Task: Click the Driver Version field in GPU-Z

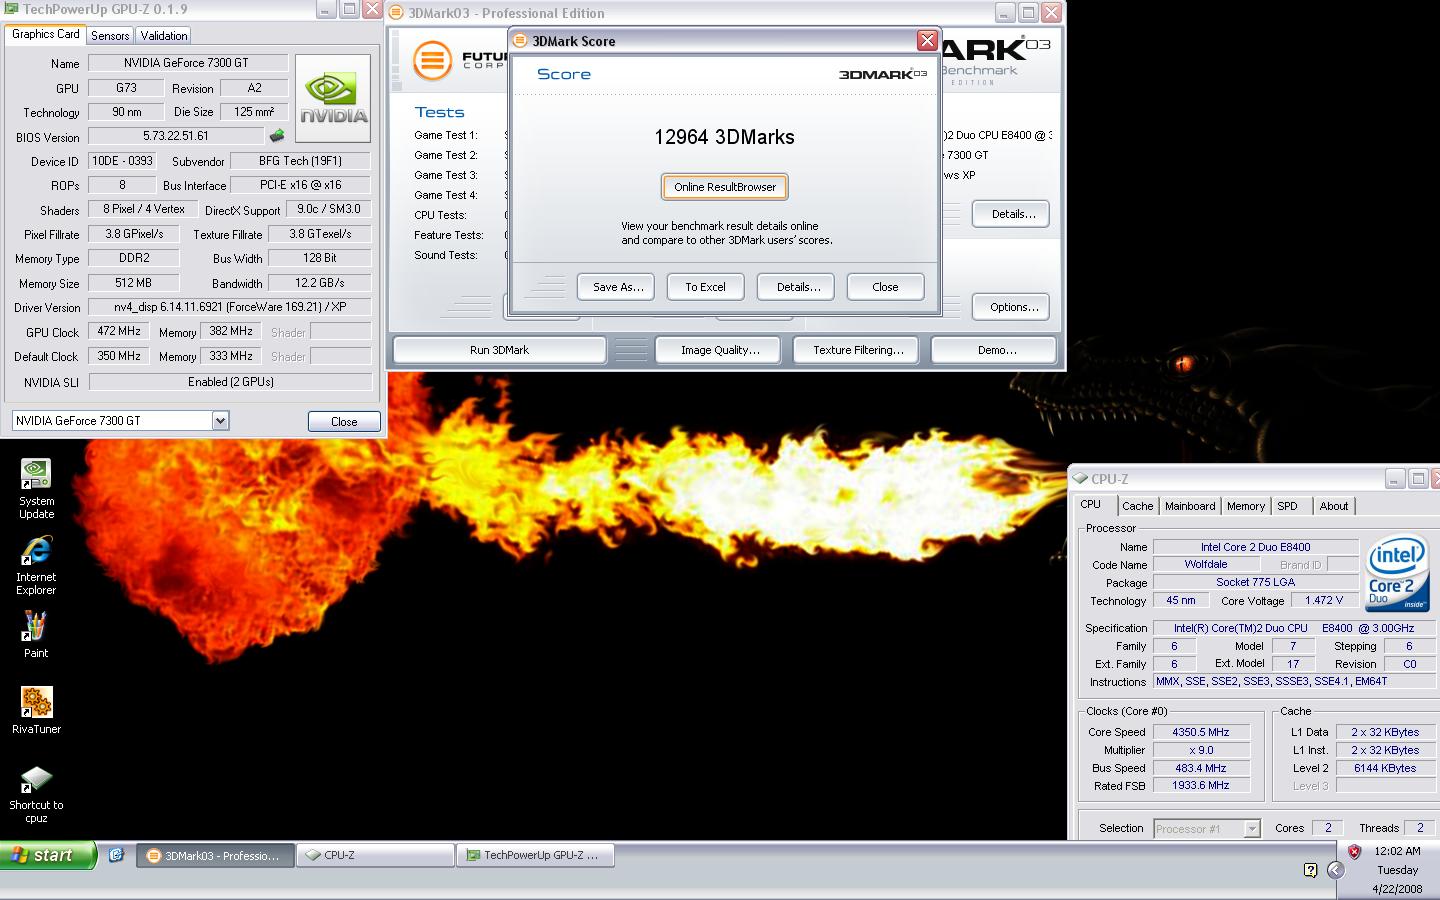Action: (230, 308)
